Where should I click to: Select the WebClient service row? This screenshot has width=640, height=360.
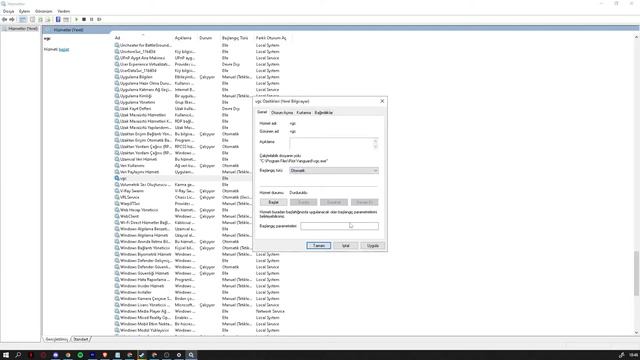click(x=183, y=216)
